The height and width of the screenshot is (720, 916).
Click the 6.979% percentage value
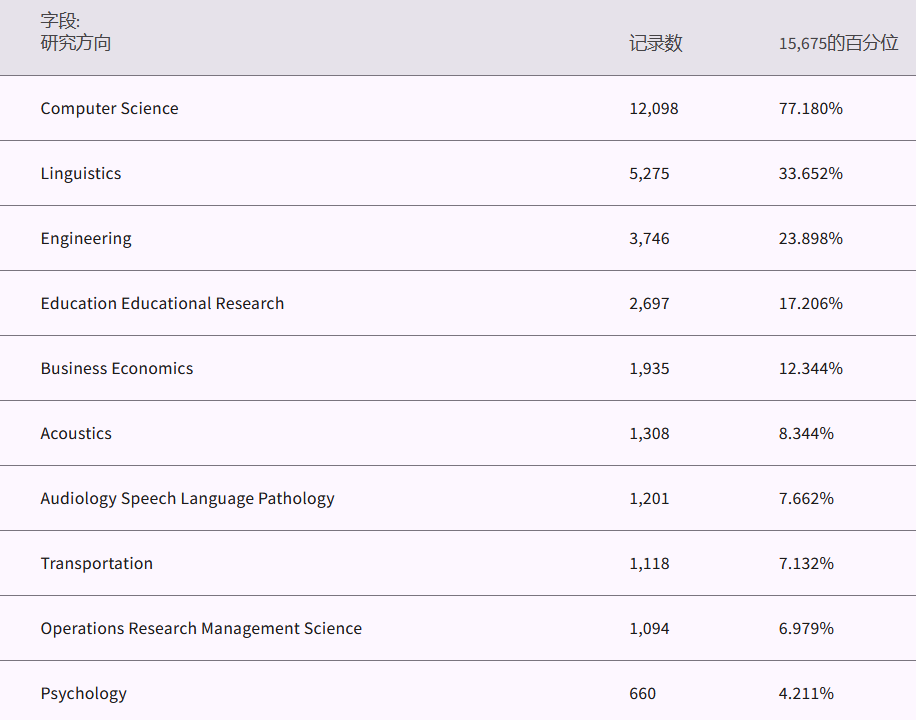pyautogui.click(x=806, y=628)
